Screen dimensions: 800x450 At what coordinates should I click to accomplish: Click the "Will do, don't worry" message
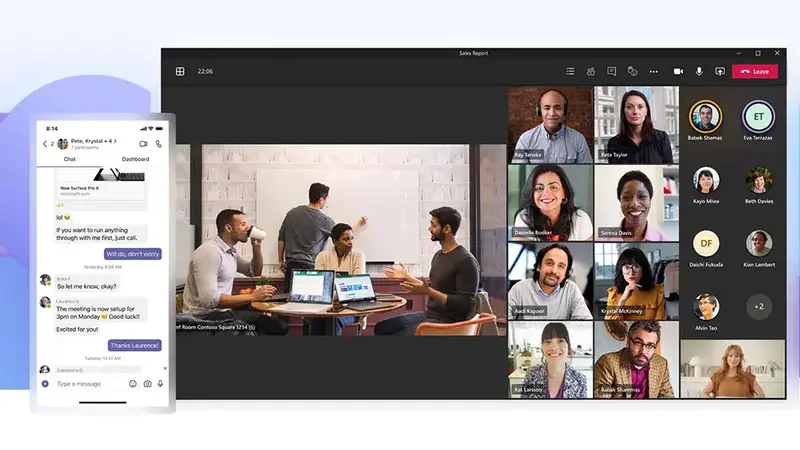(133, 254)
